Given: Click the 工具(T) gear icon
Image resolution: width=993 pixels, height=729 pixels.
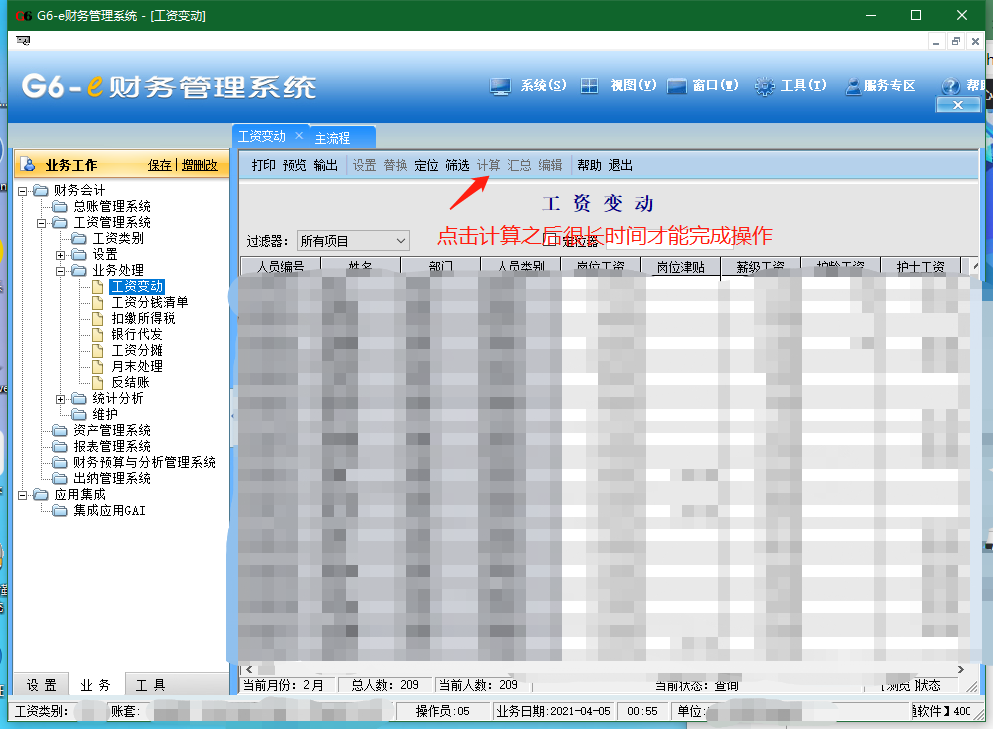Looking at the screenshot, I should [x=764, y=86].
